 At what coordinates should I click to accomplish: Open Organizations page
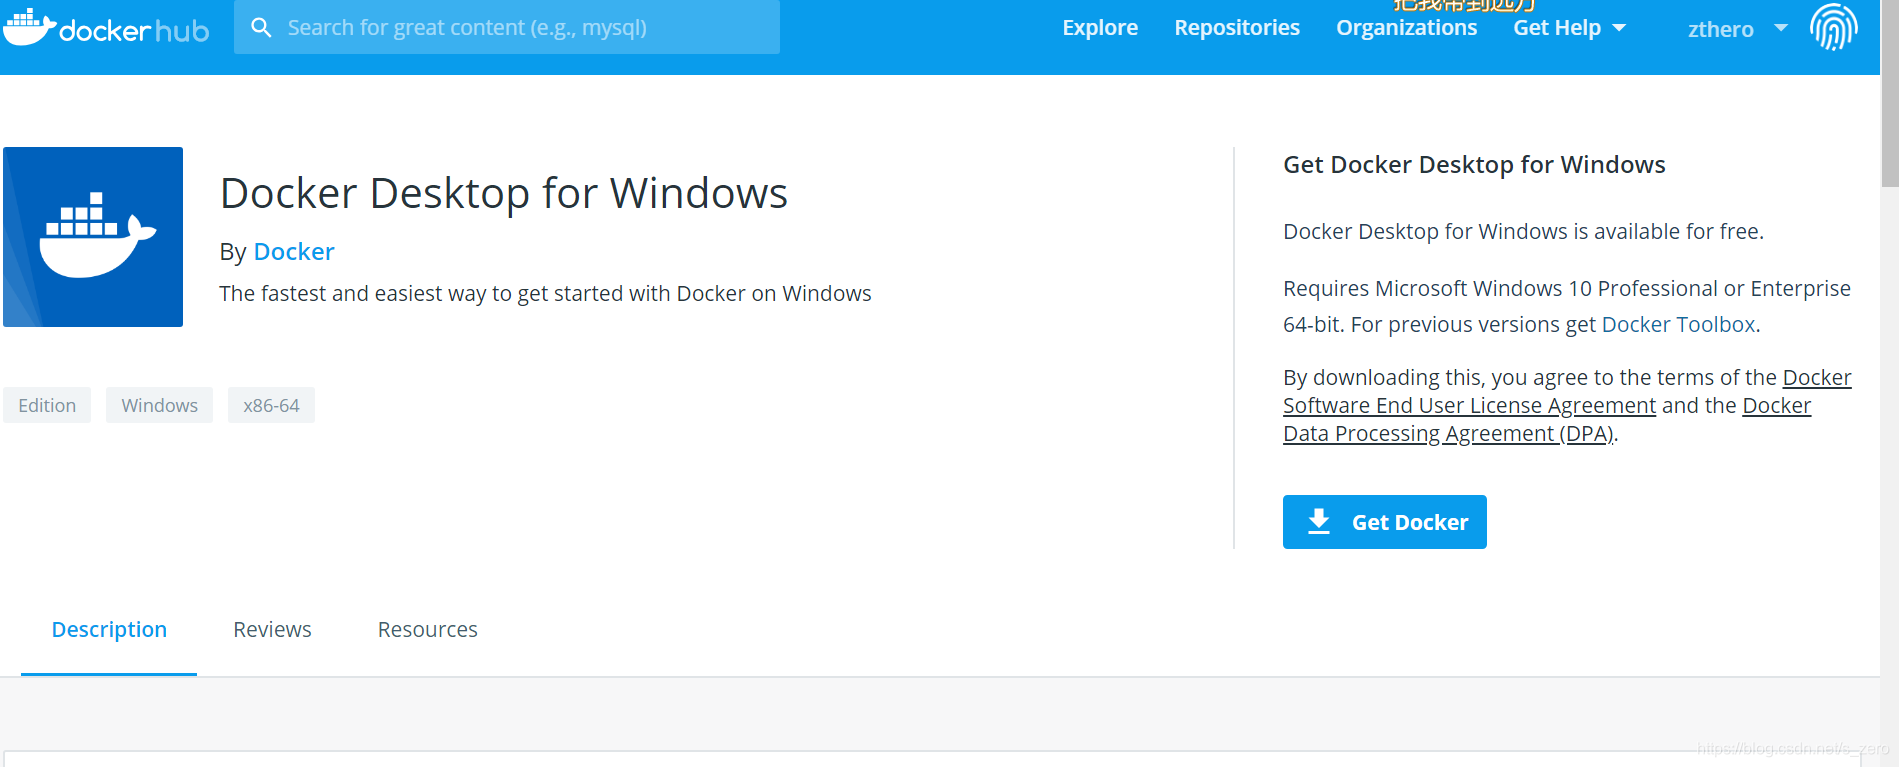[x=1406, y=28]
